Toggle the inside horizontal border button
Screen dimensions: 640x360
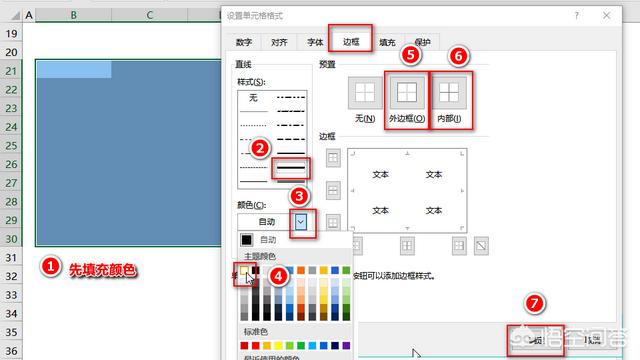(333, 190)
